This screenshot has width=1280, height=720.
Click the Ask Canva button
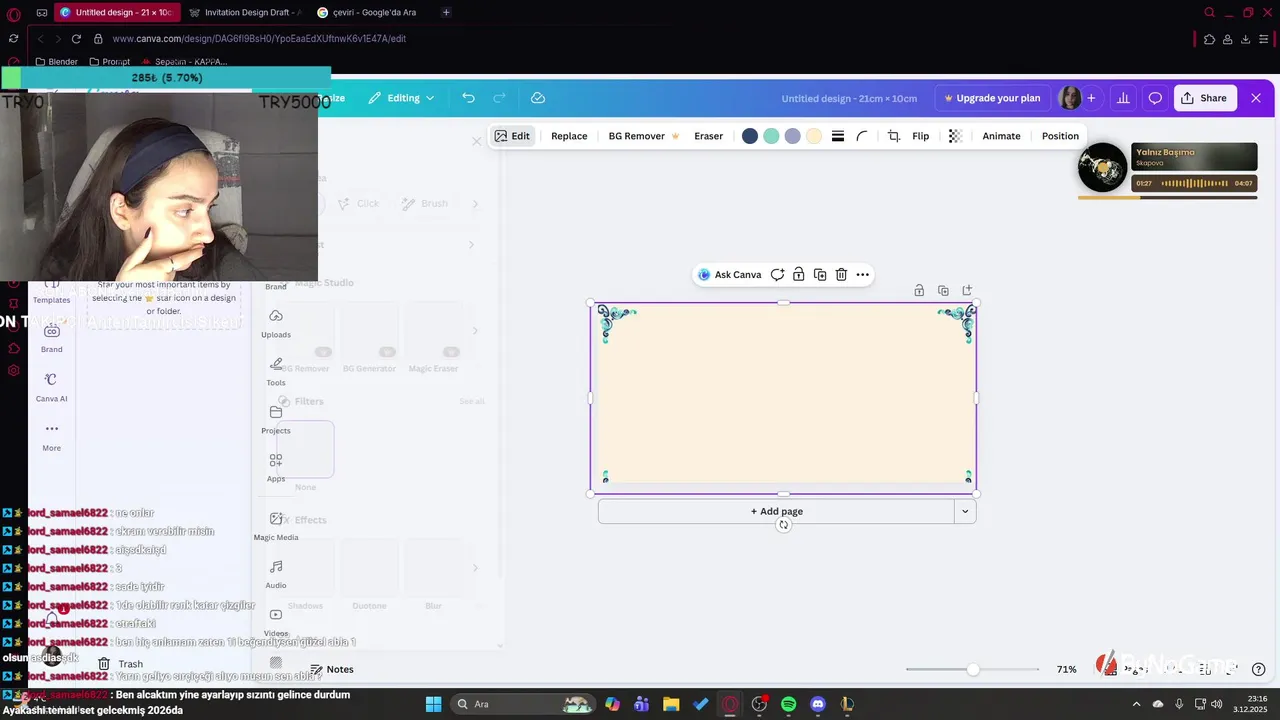[729, 275]
